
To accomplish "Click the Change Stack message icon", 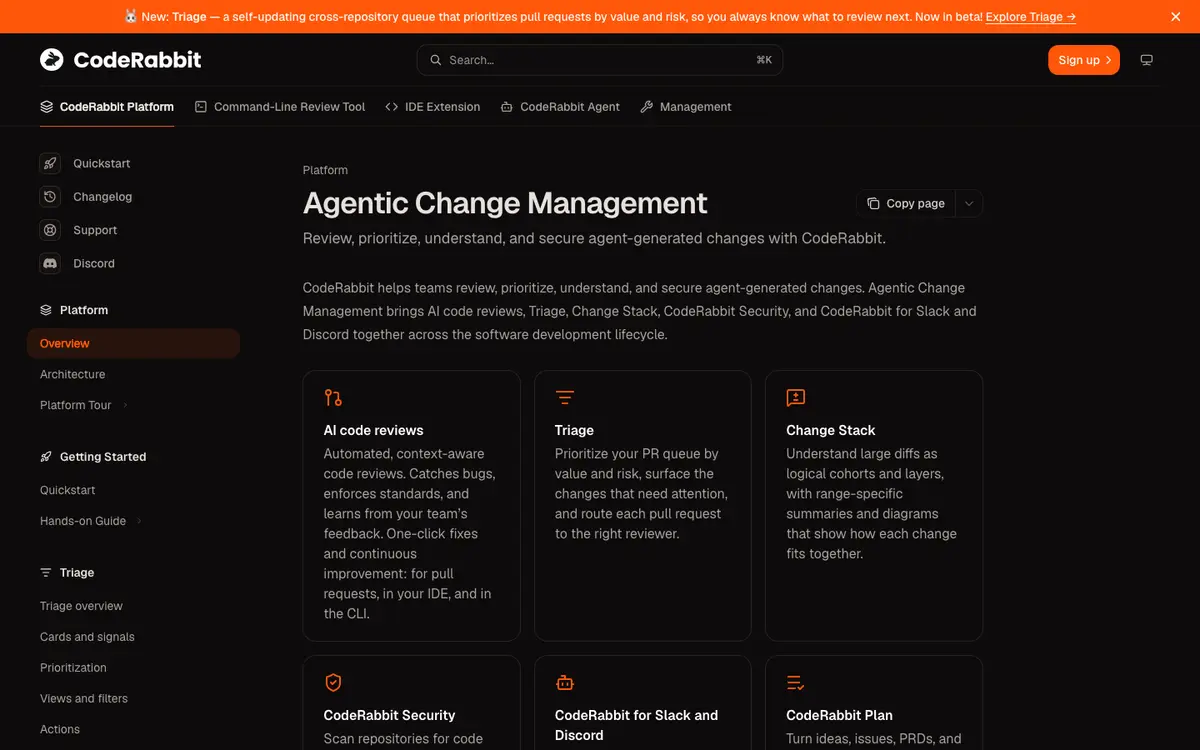I will (x=796, y=398).
